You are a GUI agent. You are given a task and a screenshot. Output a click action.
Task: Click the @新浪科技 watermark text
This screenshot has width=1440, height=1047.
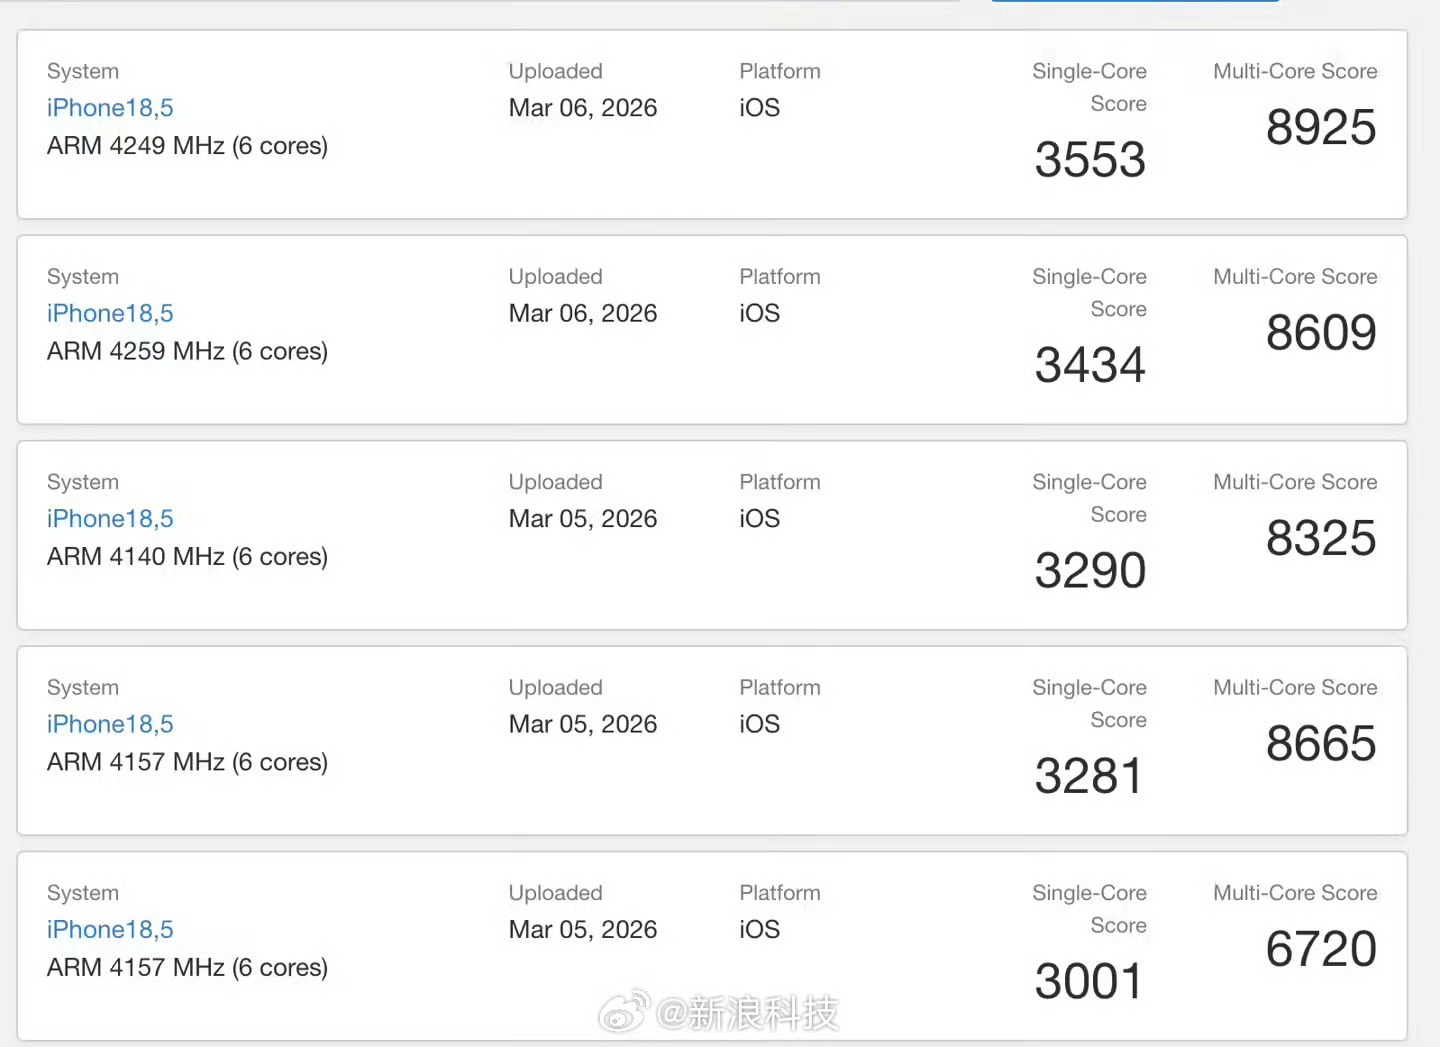click(748, 1014)
